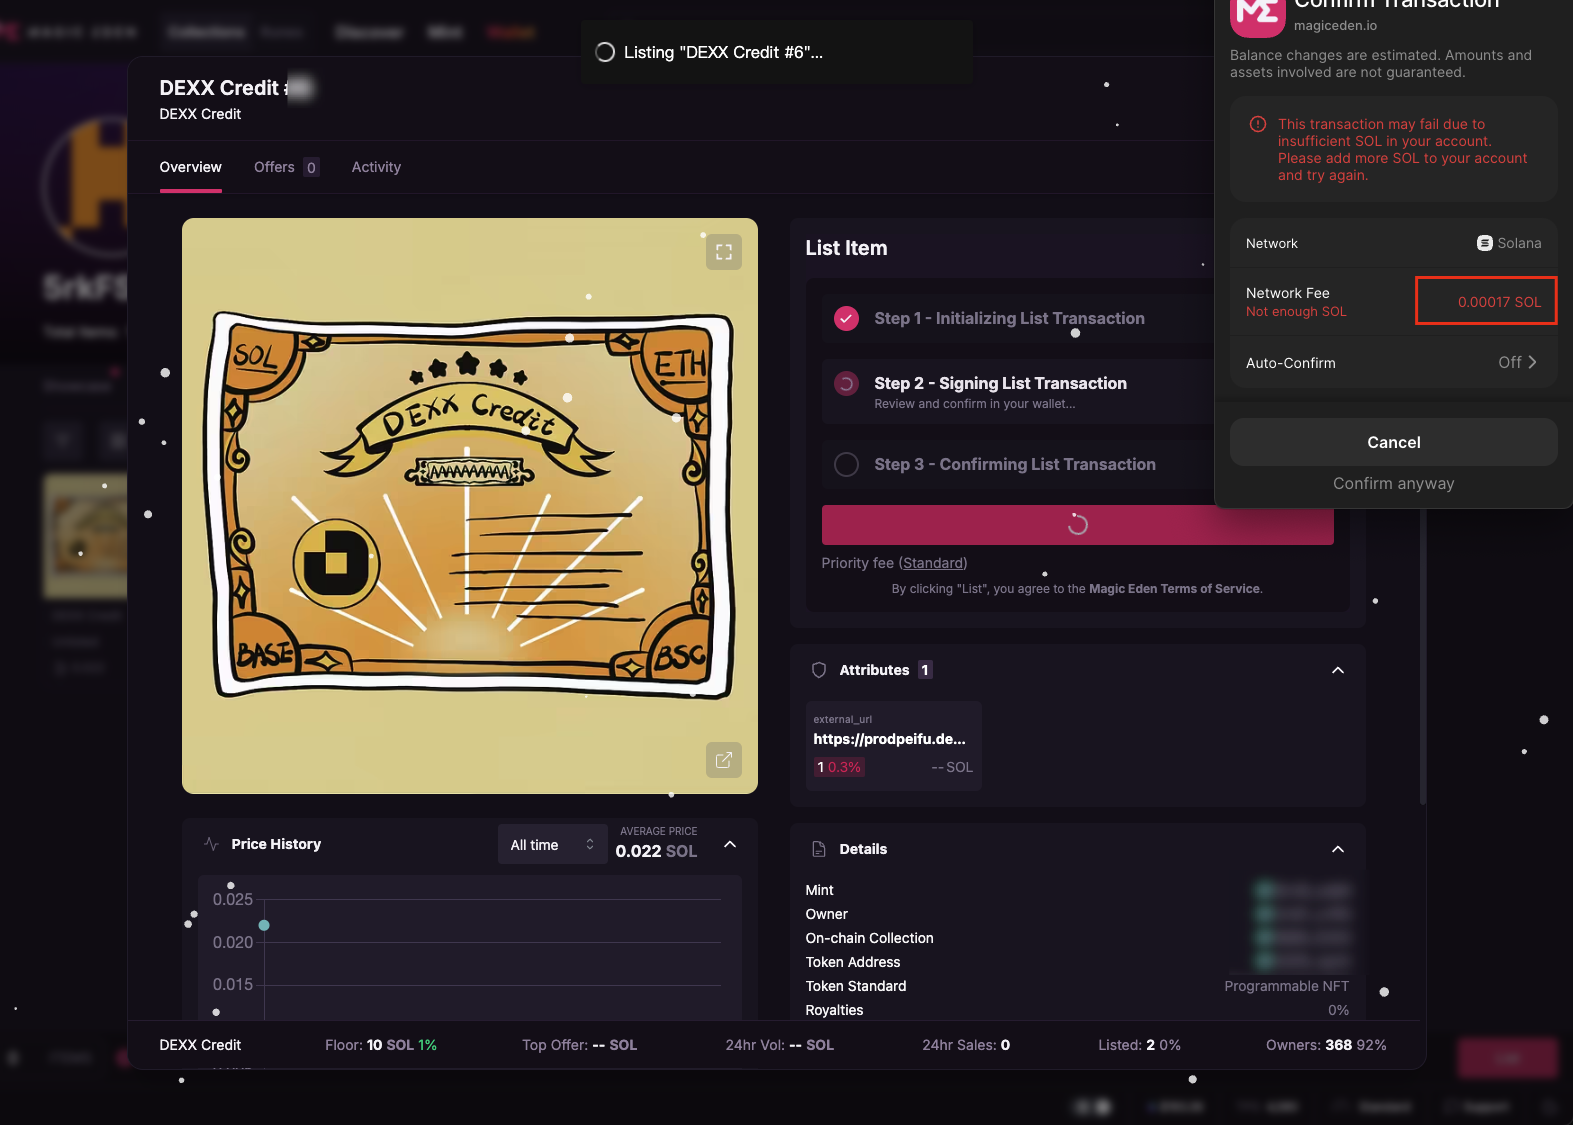1573x1125 pixels.
Task: Click the 24hr Sales stat
Action: pyautogui.click(x=966, y=1045)
